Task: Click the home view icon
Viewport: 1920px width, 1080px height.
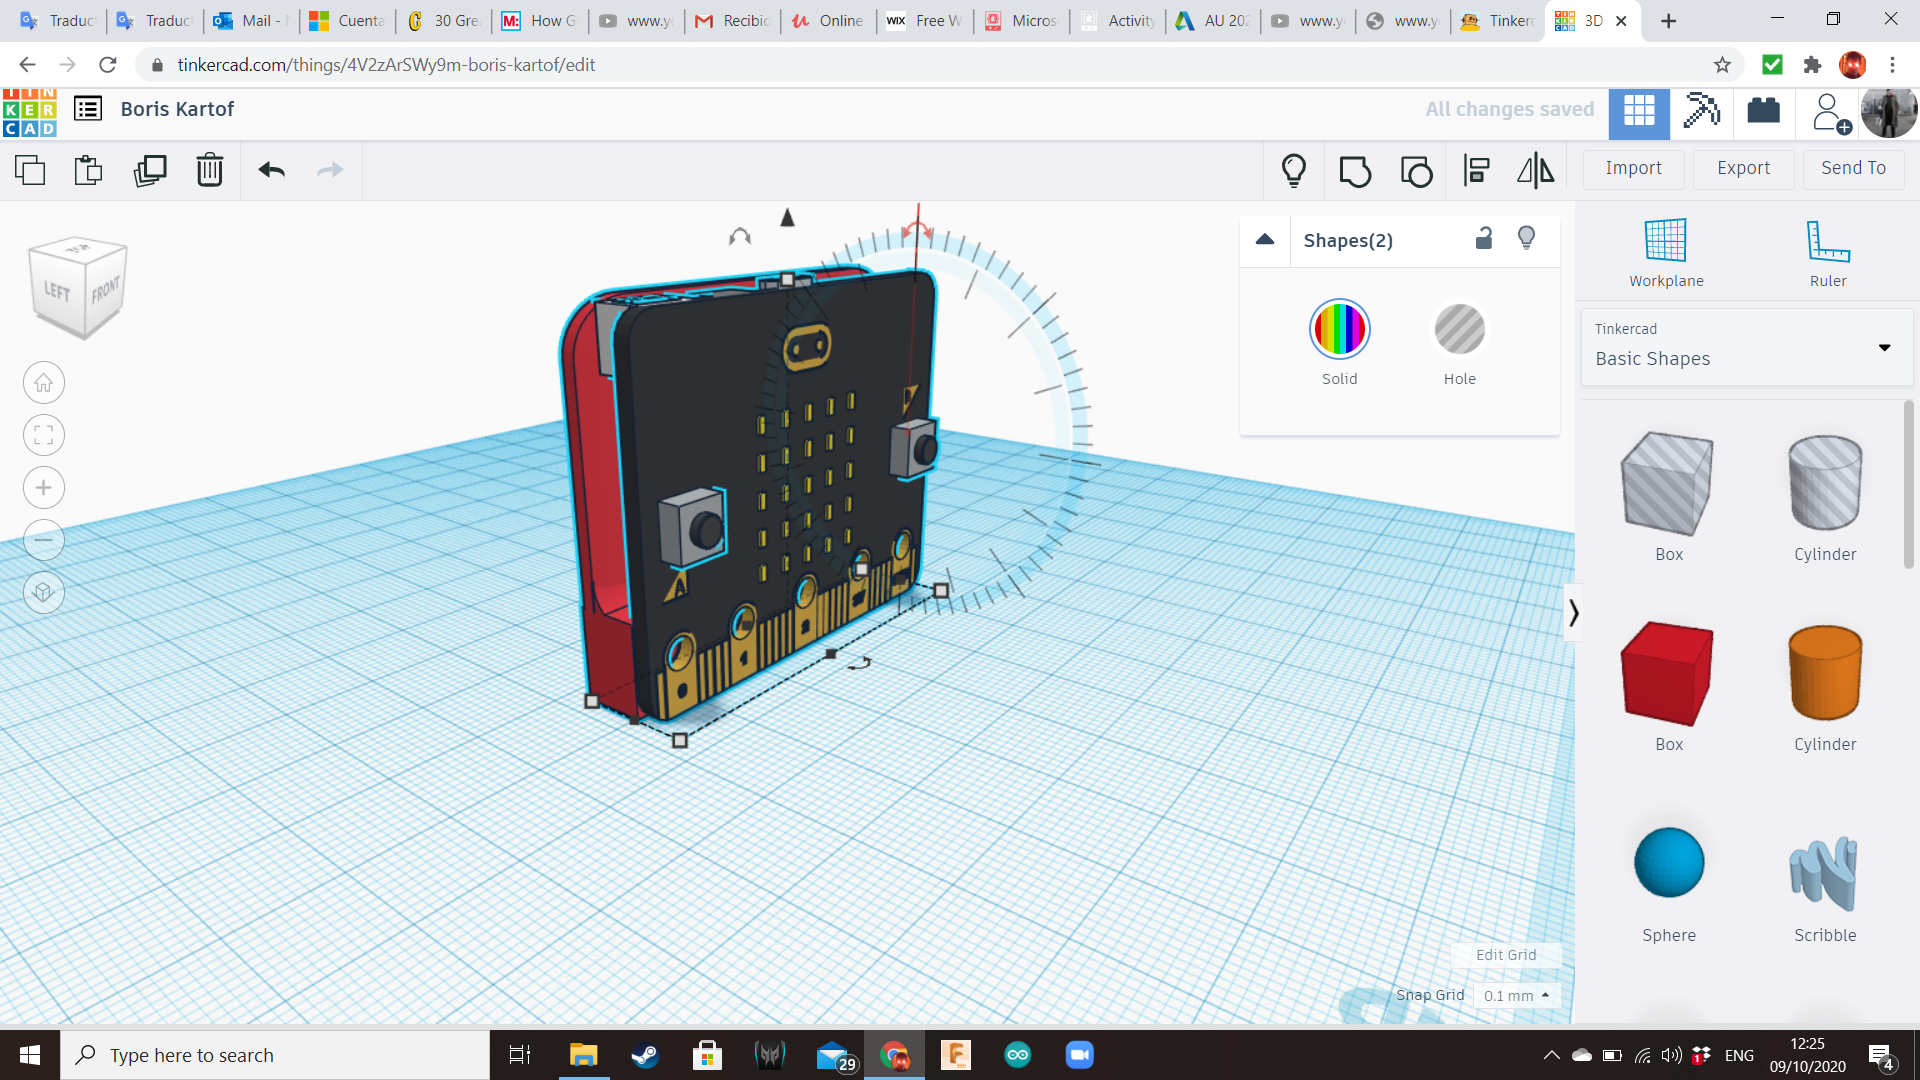Action: pos(43,382)
